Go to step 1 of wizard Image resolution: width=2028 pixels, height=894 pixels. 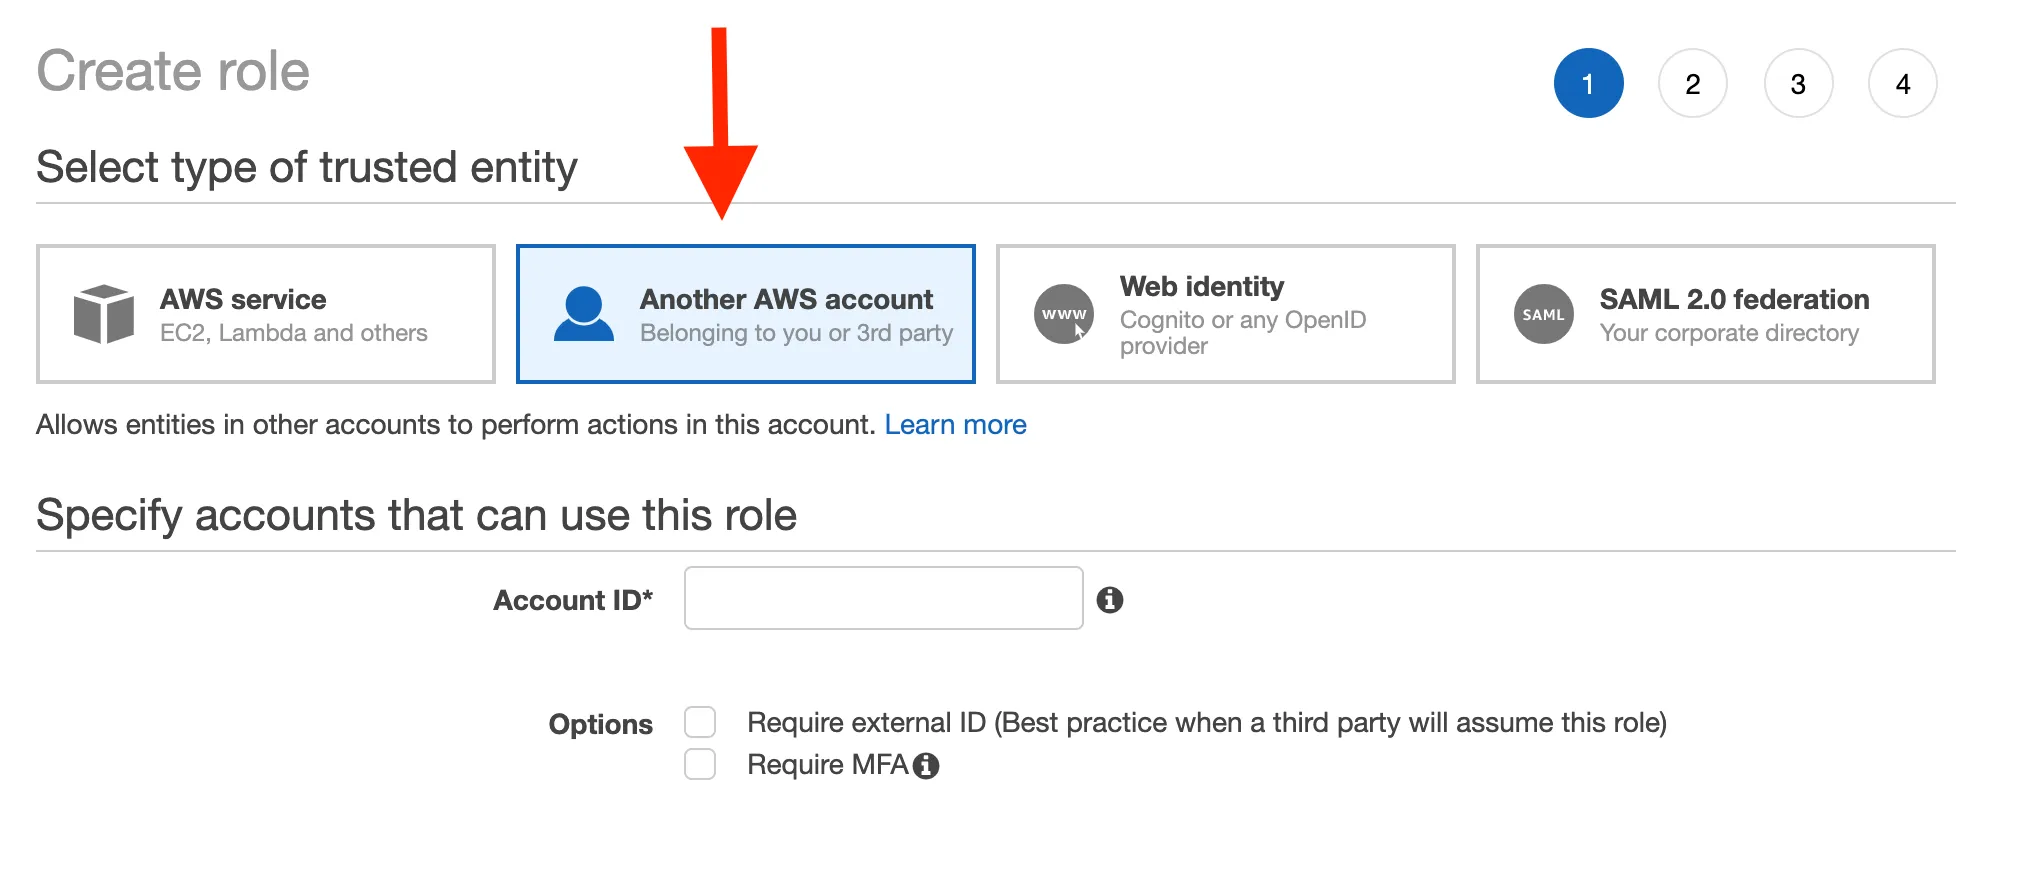click(x=1588, y=83)
